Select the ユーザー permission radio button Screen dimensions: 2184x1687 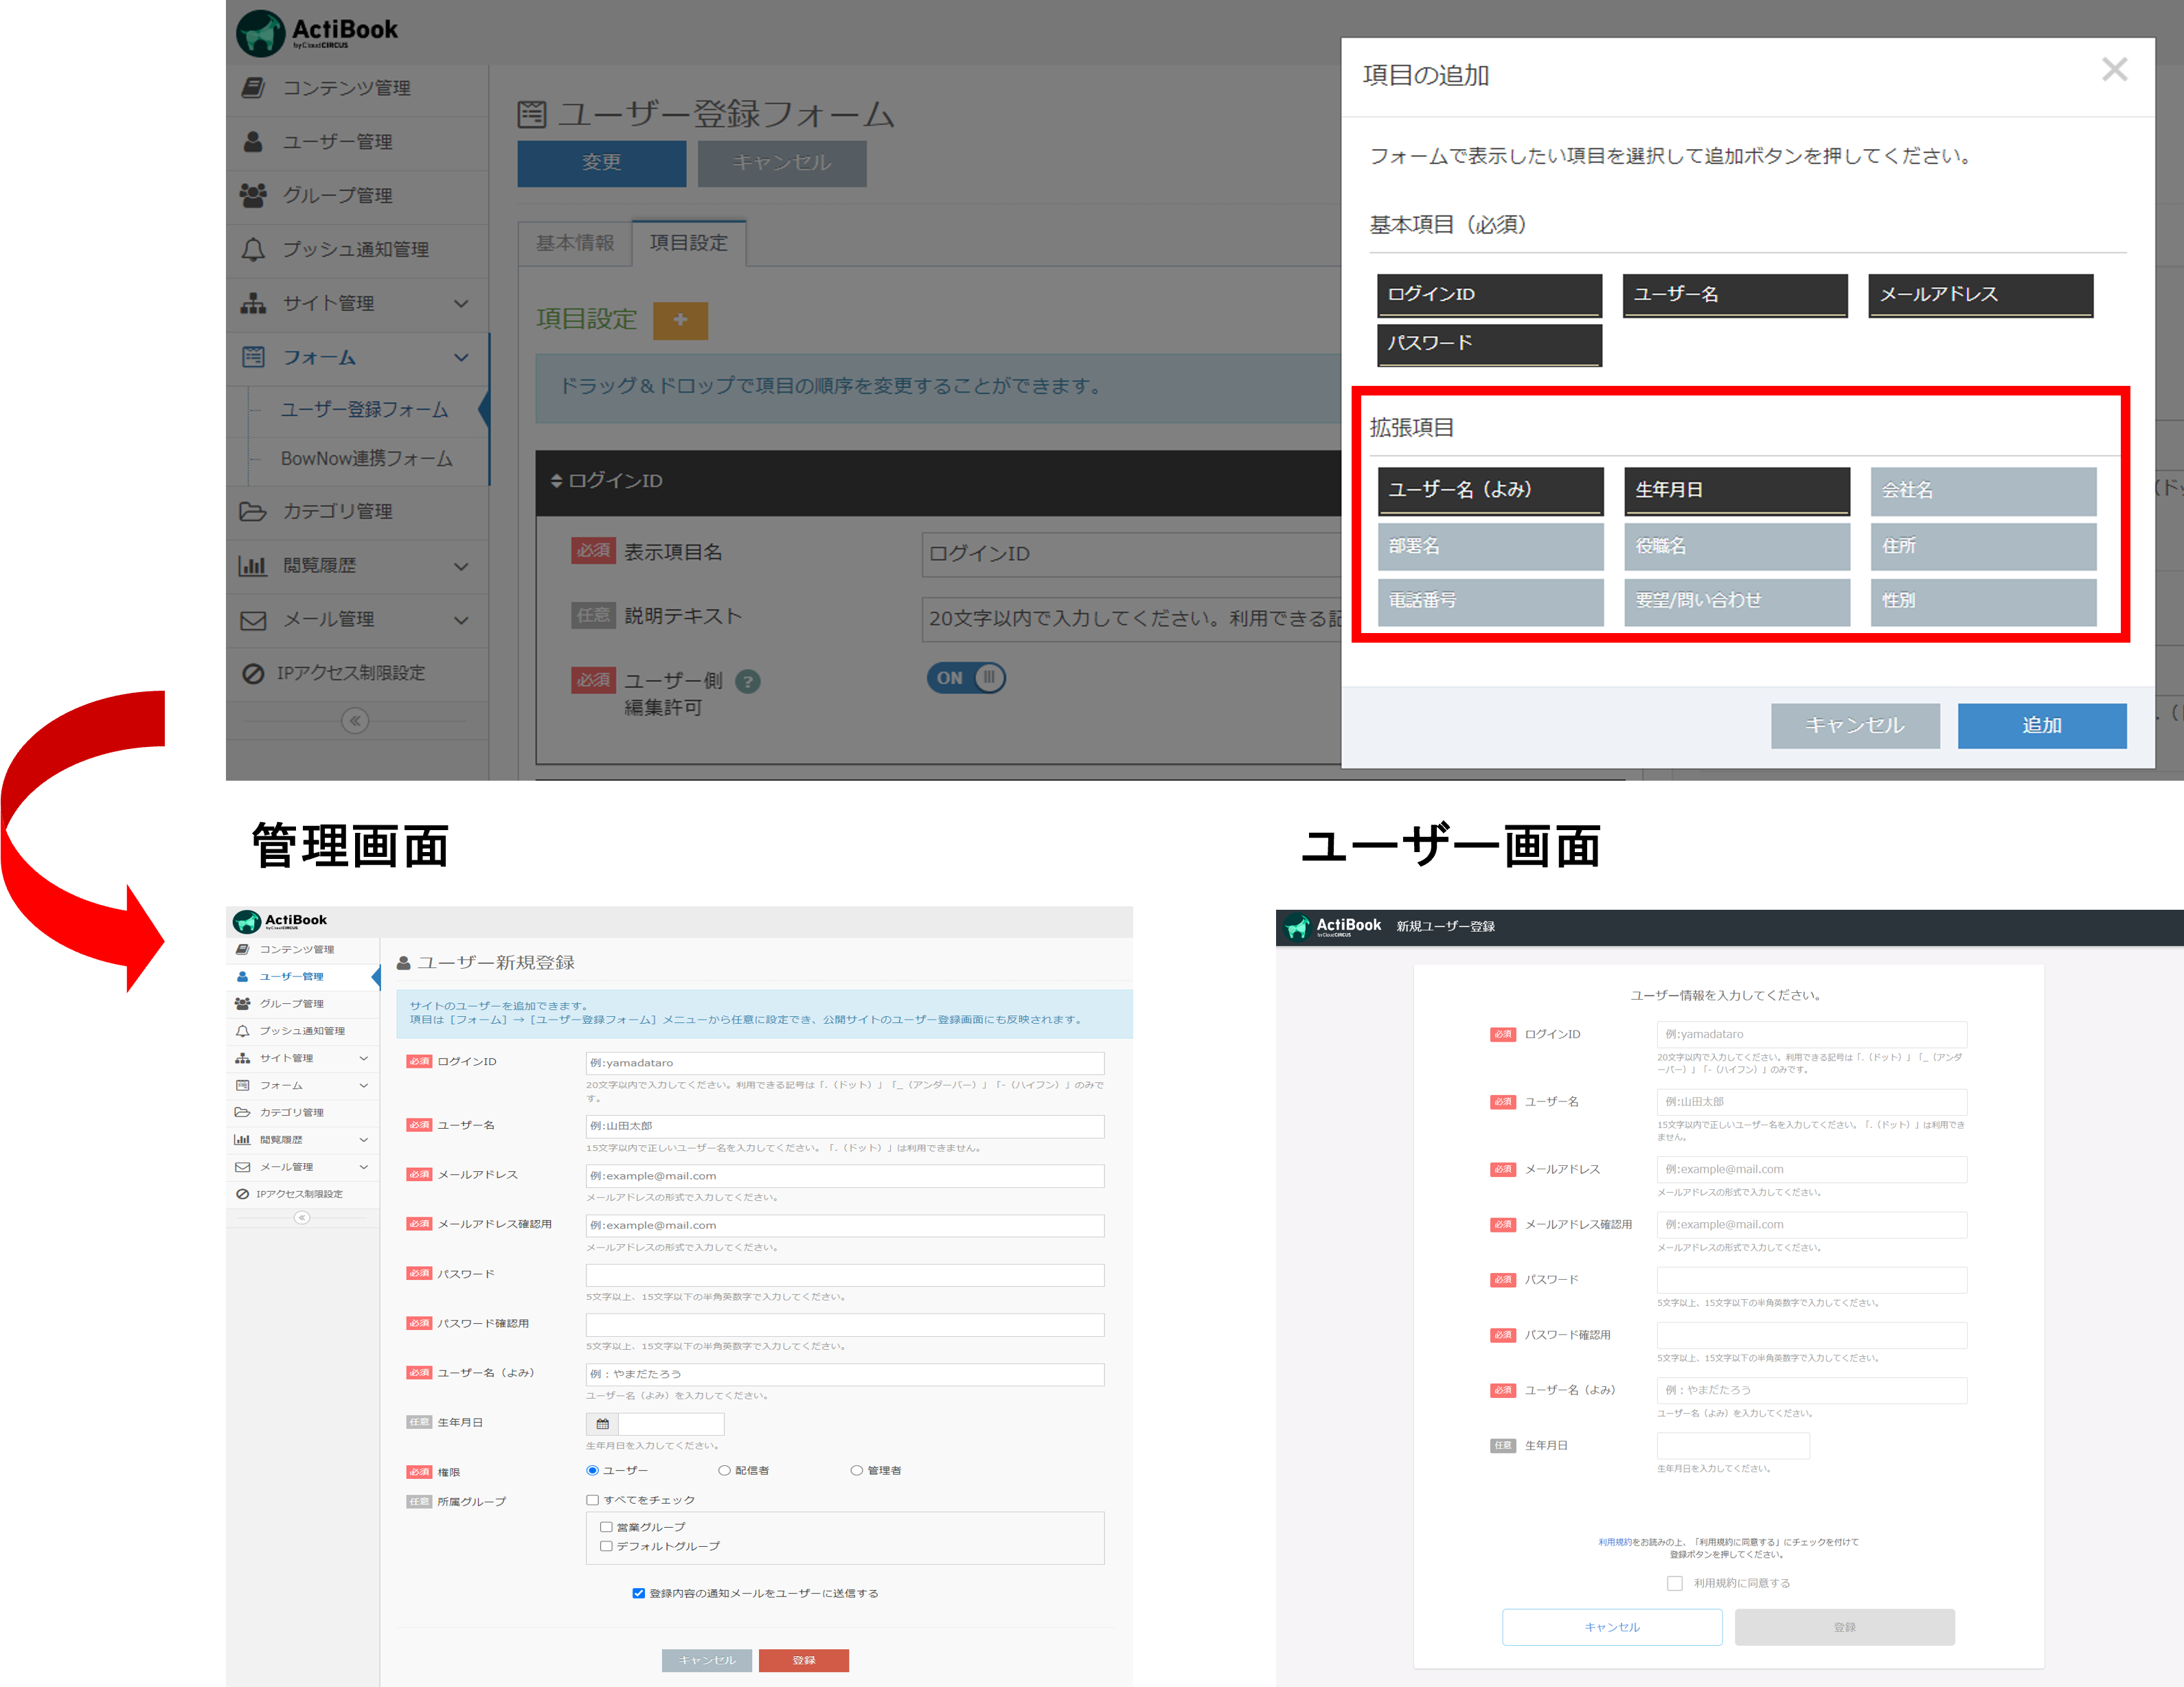pyautogui.click(x=592, y=1470)
